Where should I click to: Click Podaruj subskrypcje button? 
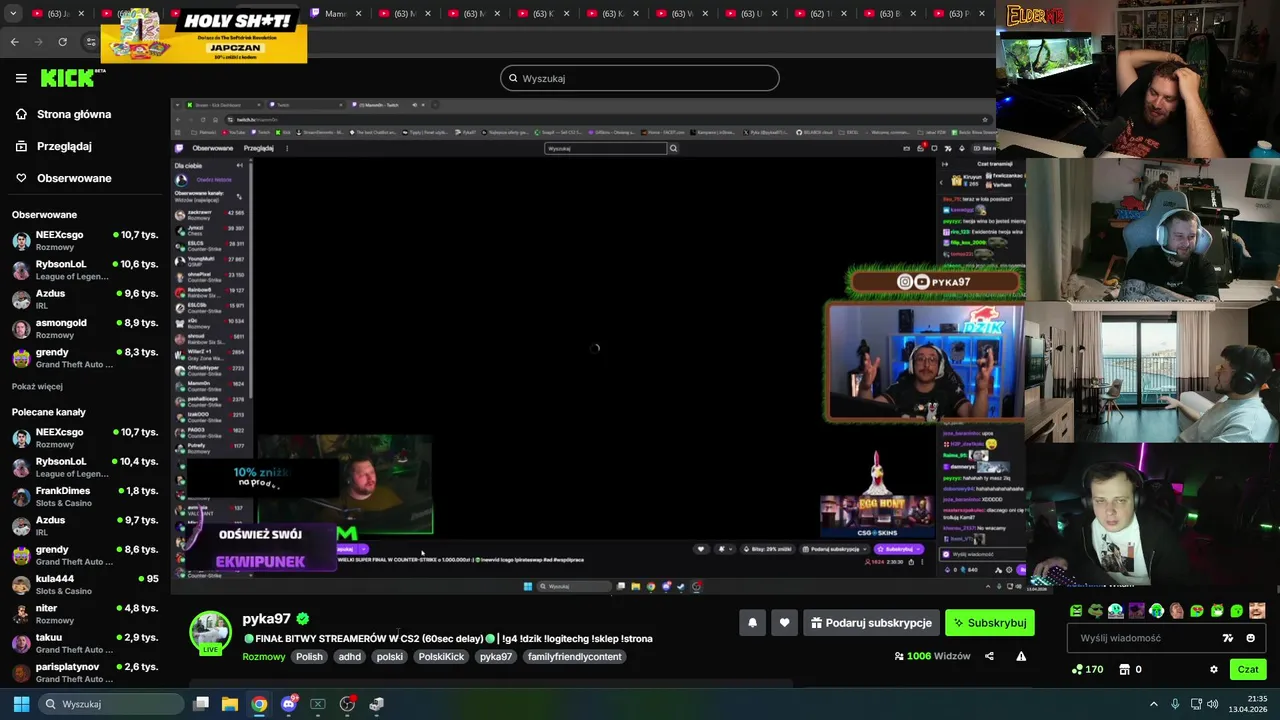[x=871, y=623]
